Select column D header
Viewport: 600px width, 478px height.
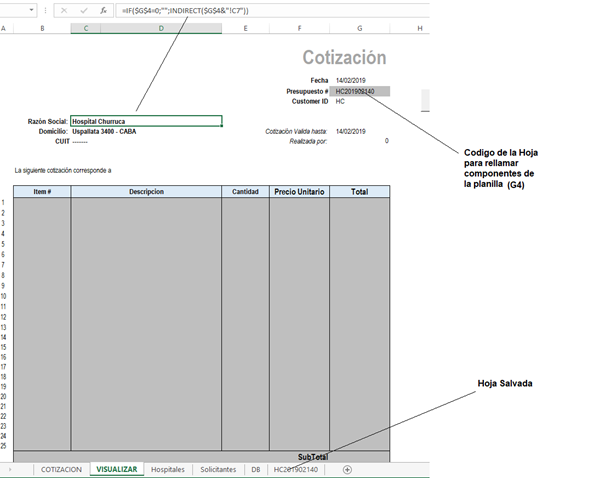pos(161,28)
